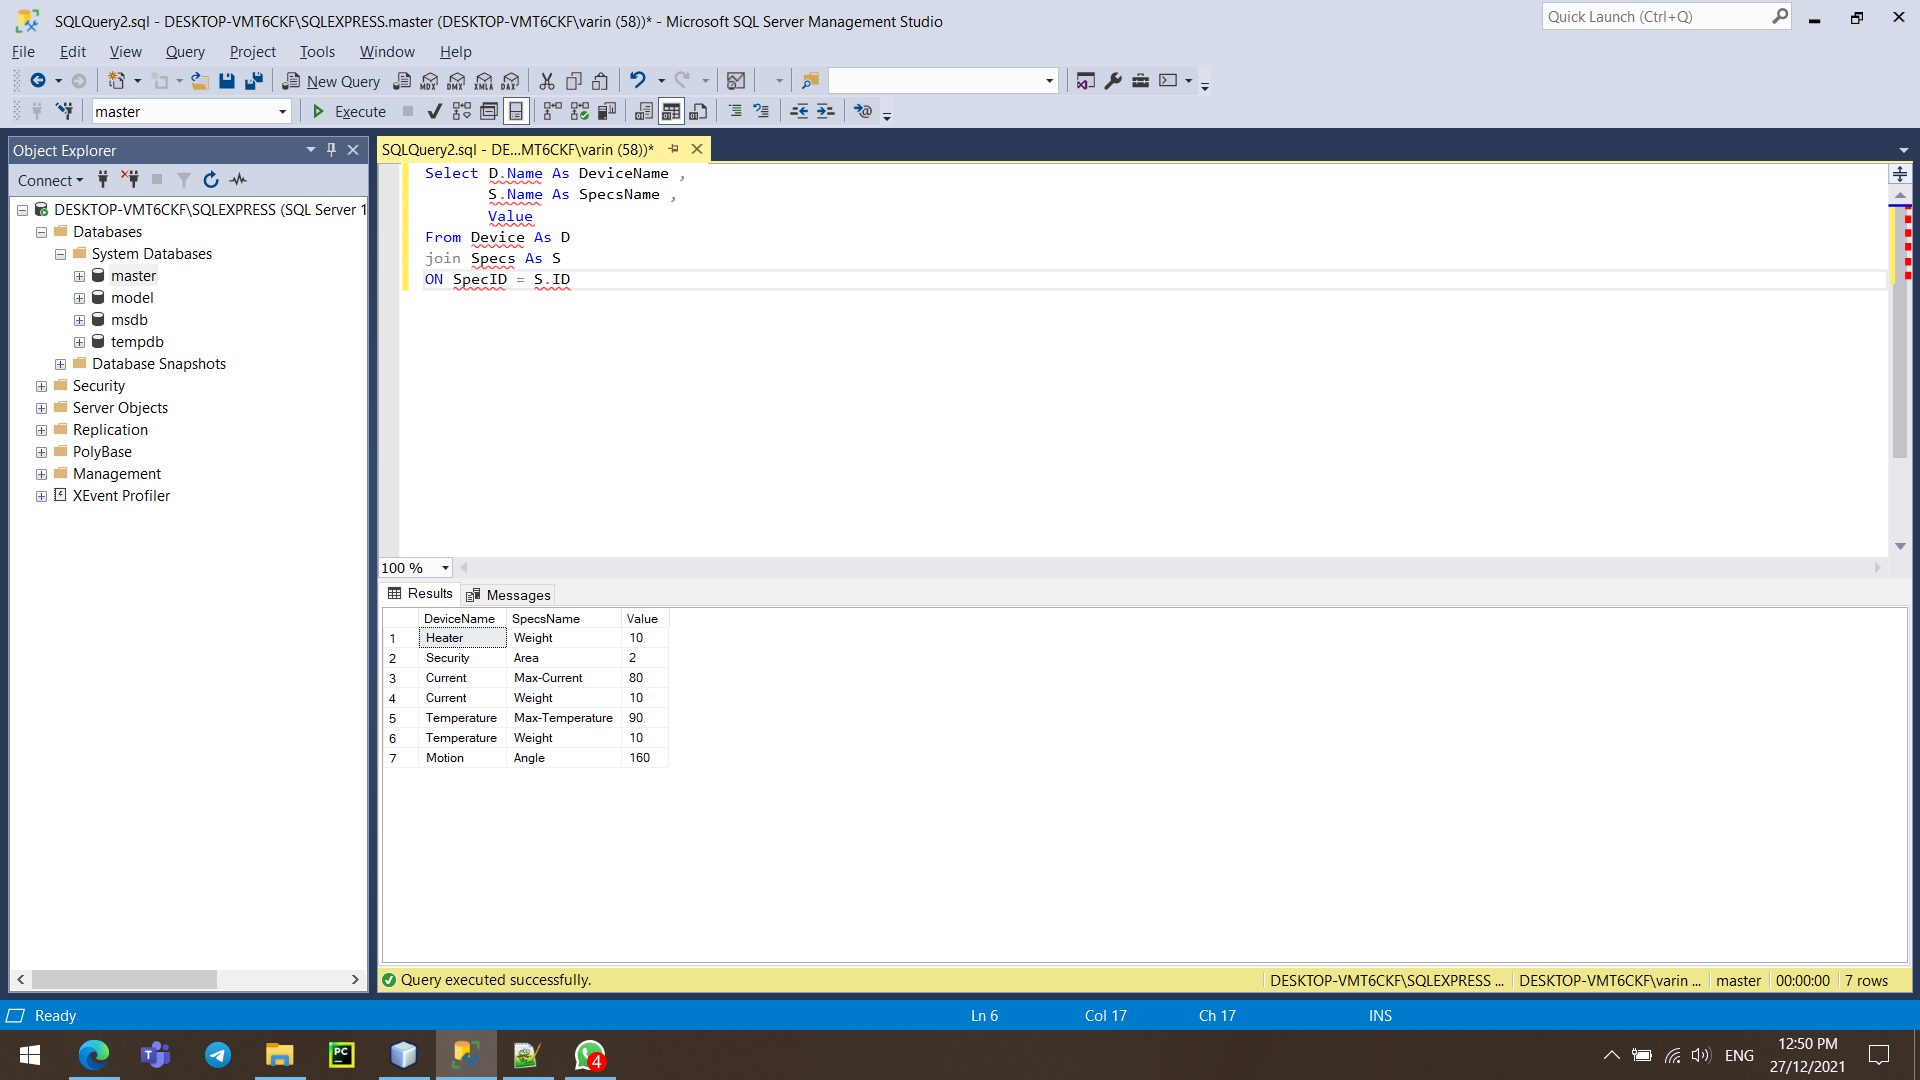Open the Query menu
Screen dimensions: 1920x1080
[x=185, y=52]
